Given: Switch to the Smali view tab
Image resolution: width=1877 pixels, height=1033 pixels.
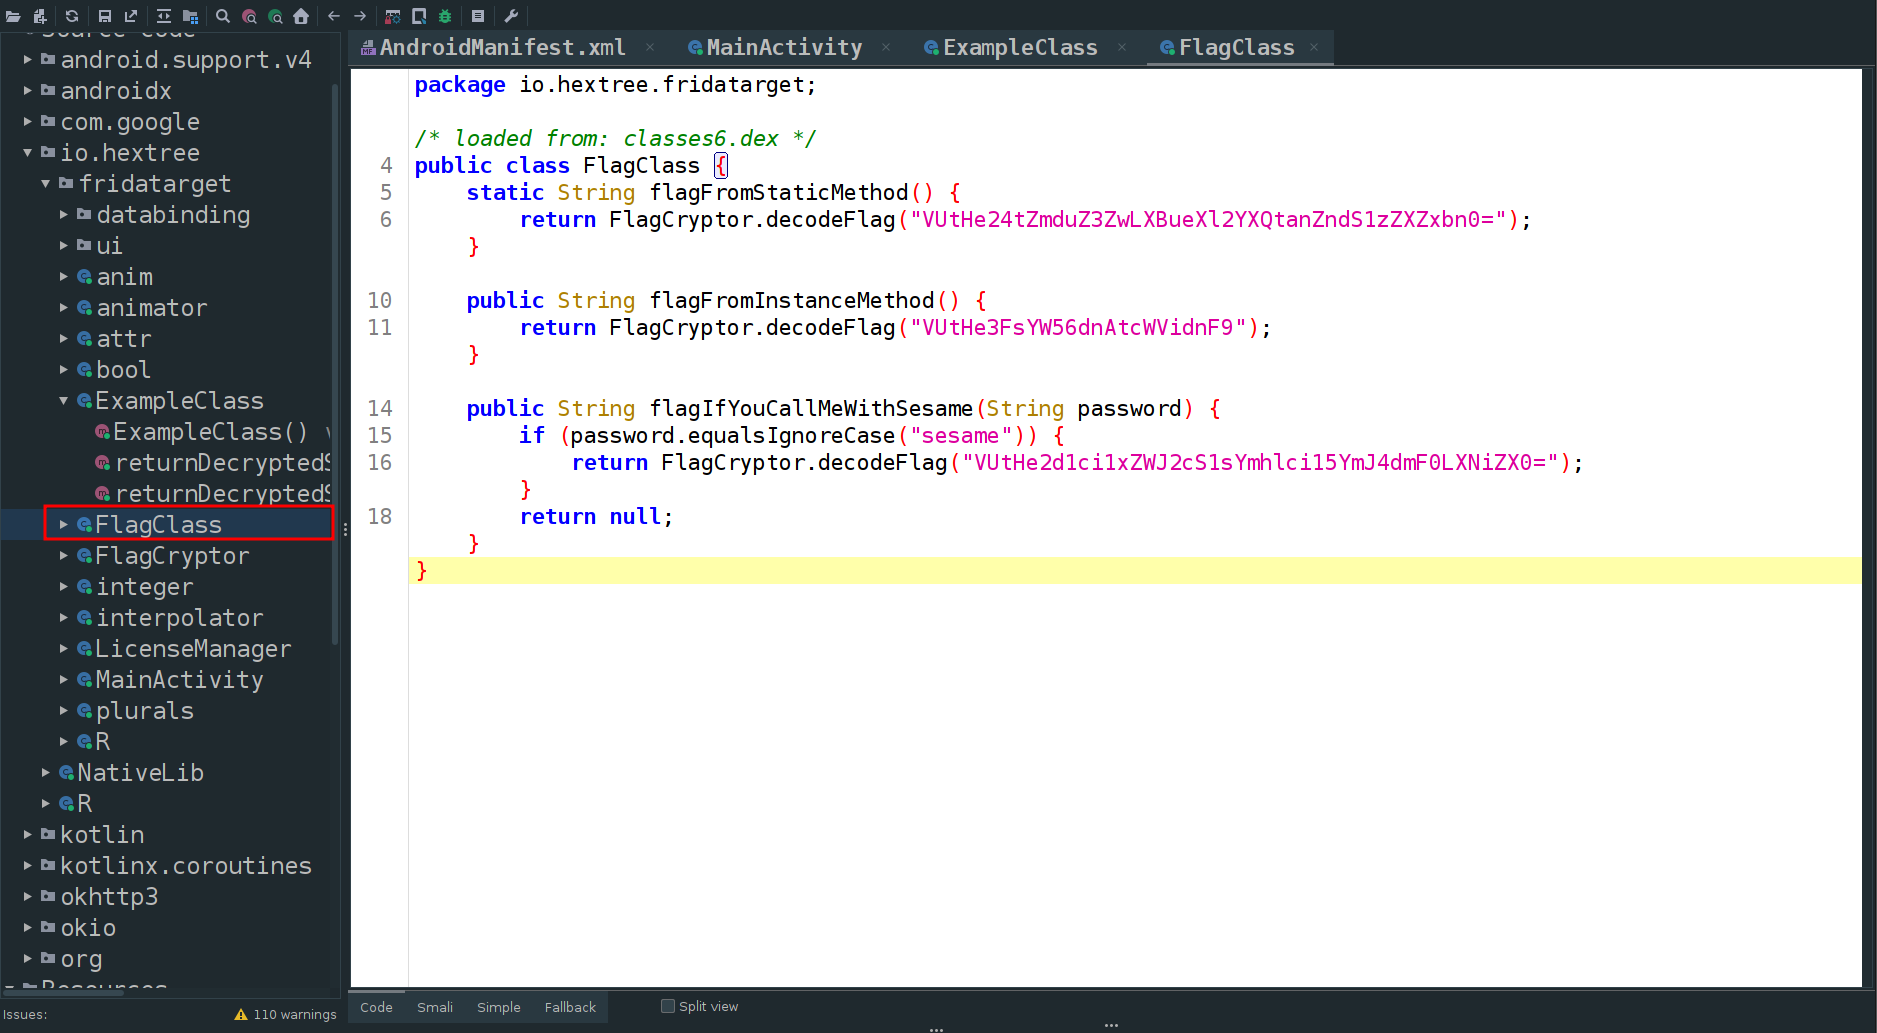Looking at the screenshot, I should click(435, 1007).
